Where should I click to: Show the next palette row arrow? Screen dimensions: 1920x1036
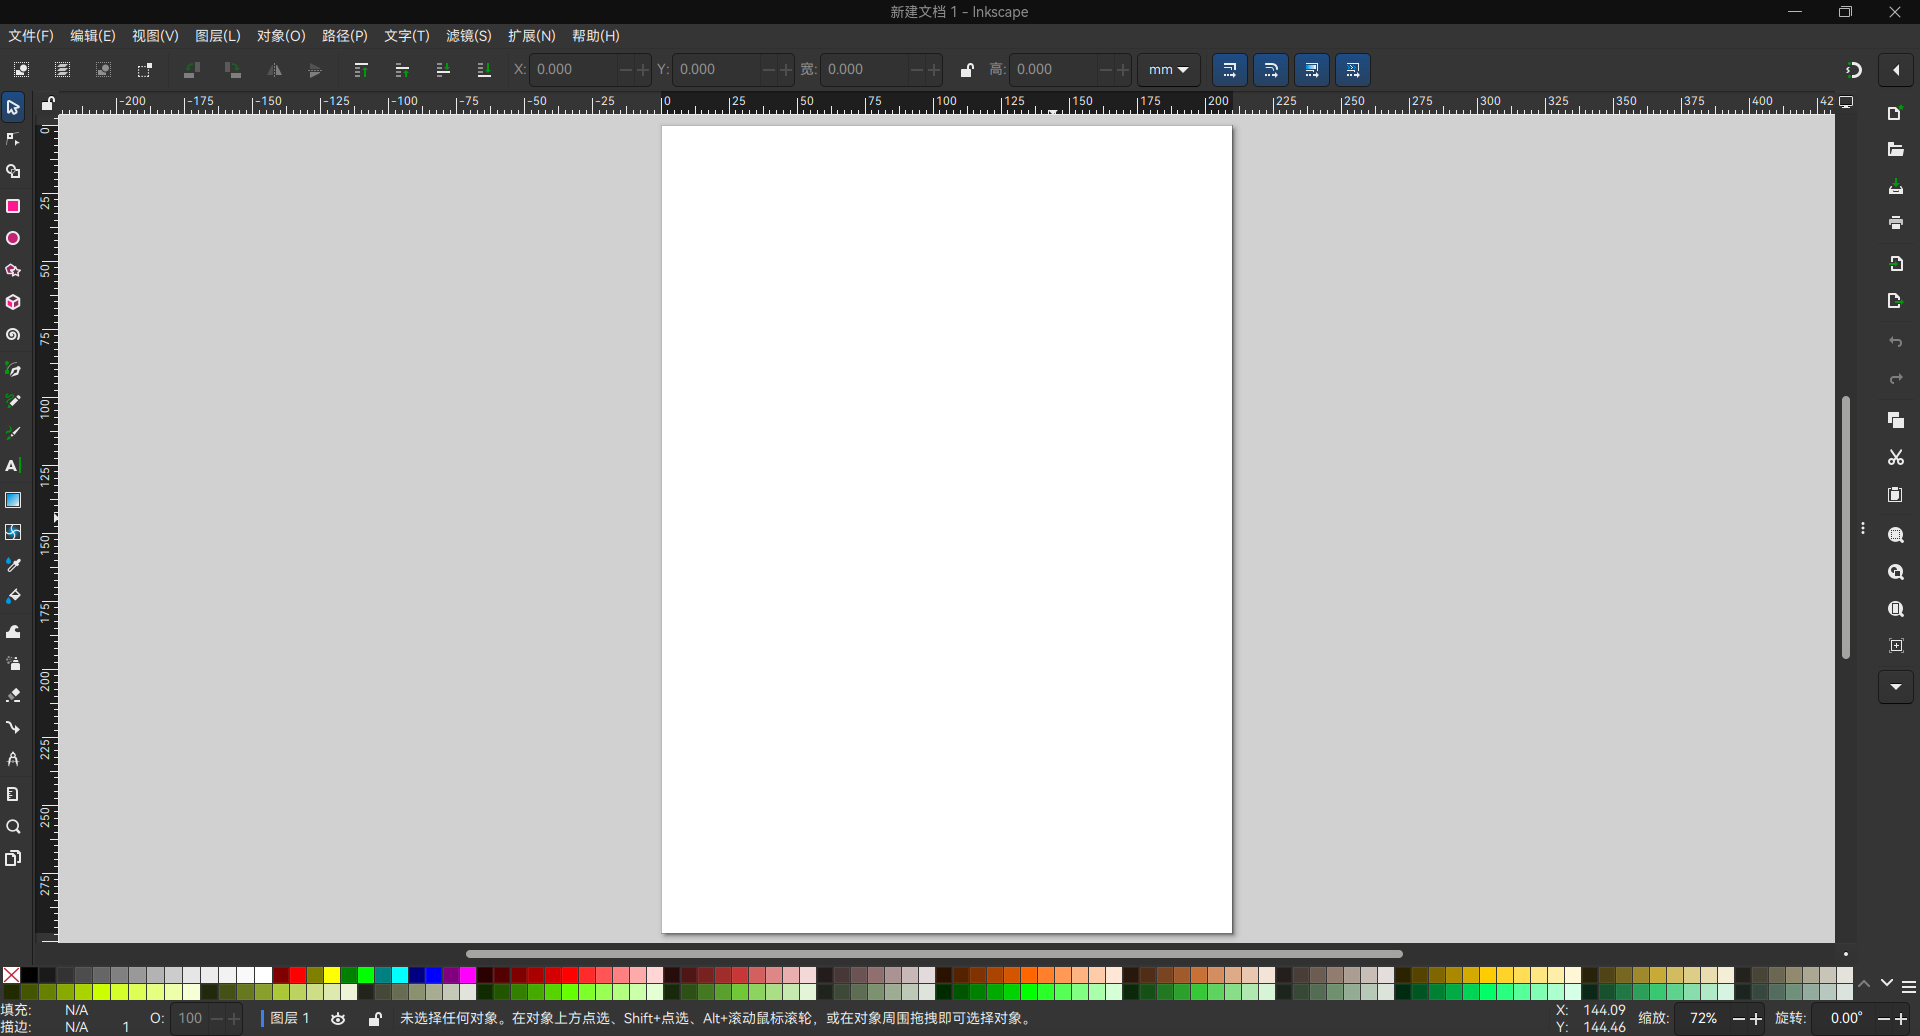click(1887, 984)
